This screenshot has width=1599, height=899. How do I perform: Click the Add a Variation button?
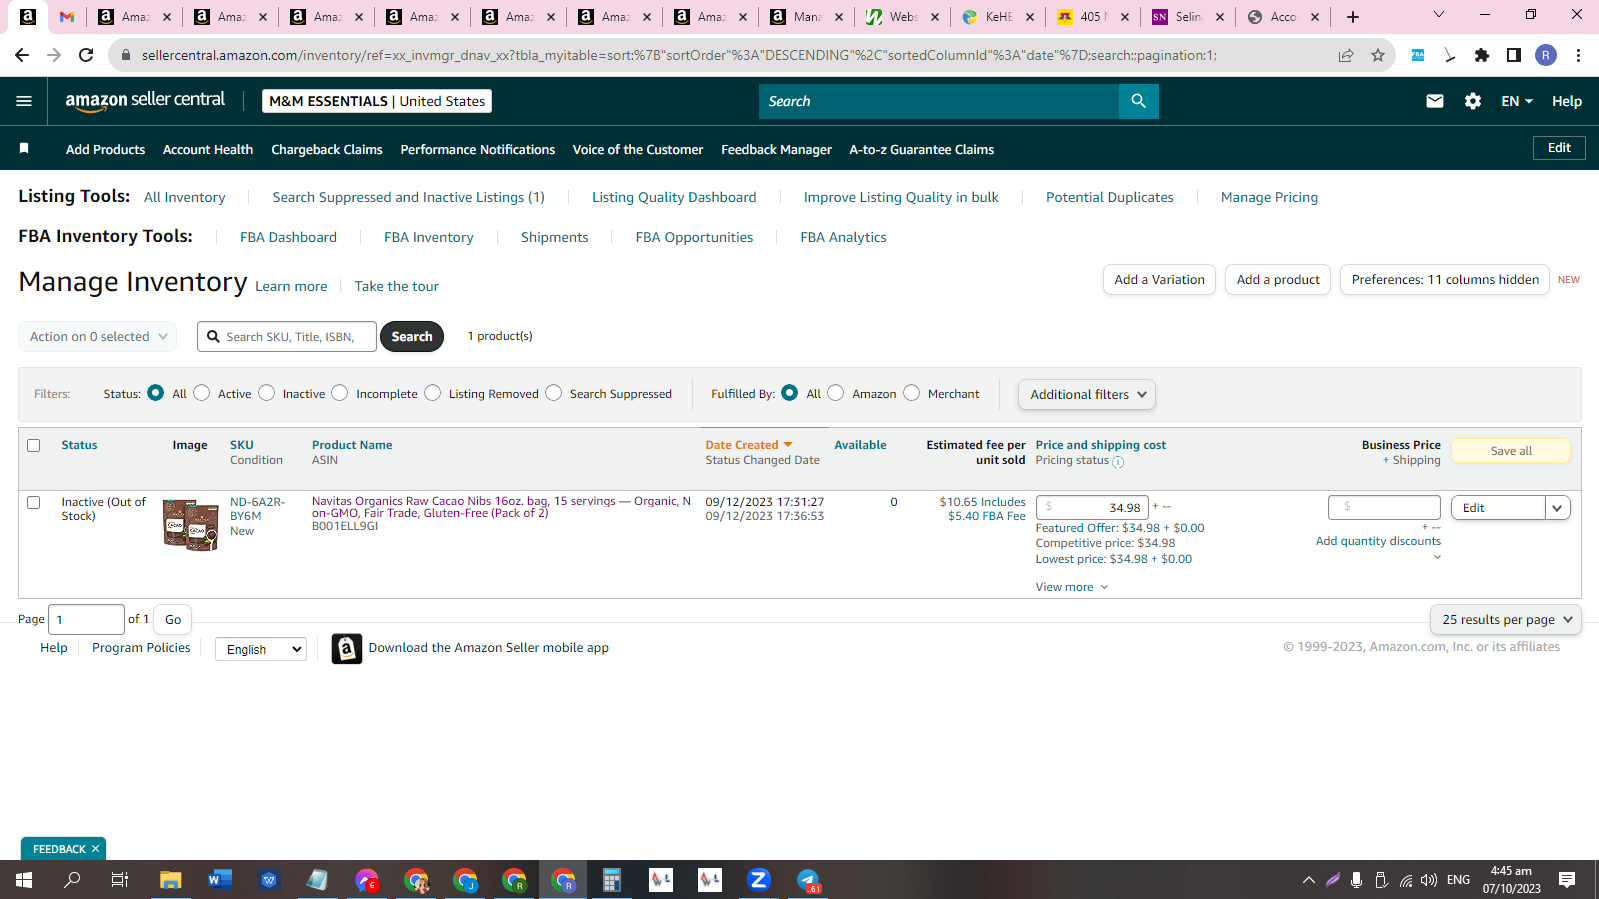tap(1159, 280)
